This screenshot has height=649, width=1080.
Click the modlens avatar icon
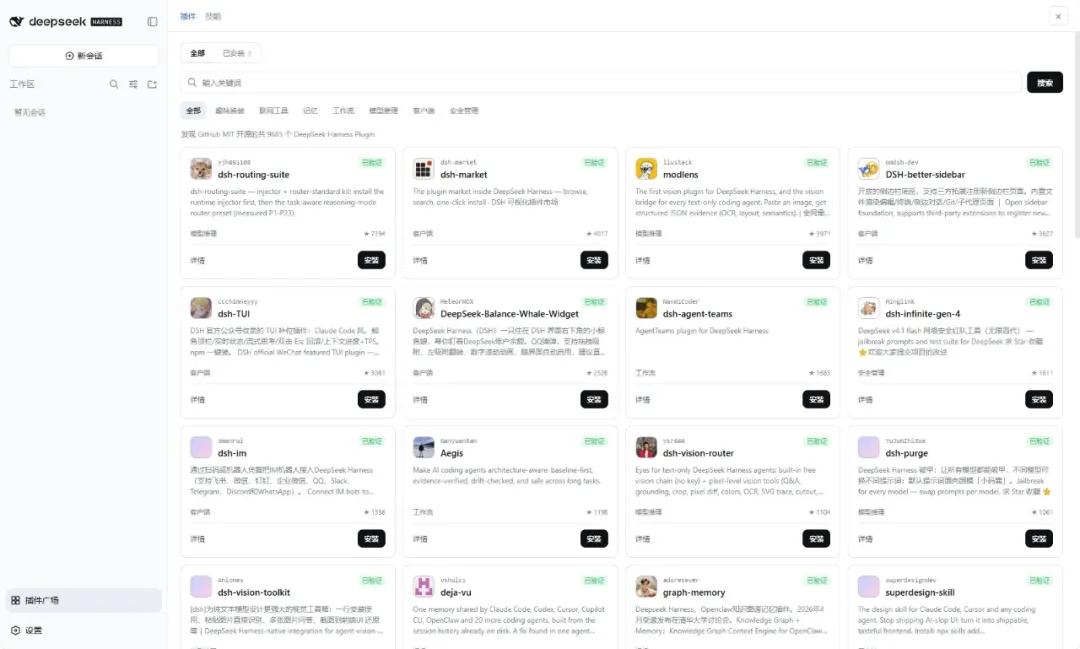[x=646, y=169]
